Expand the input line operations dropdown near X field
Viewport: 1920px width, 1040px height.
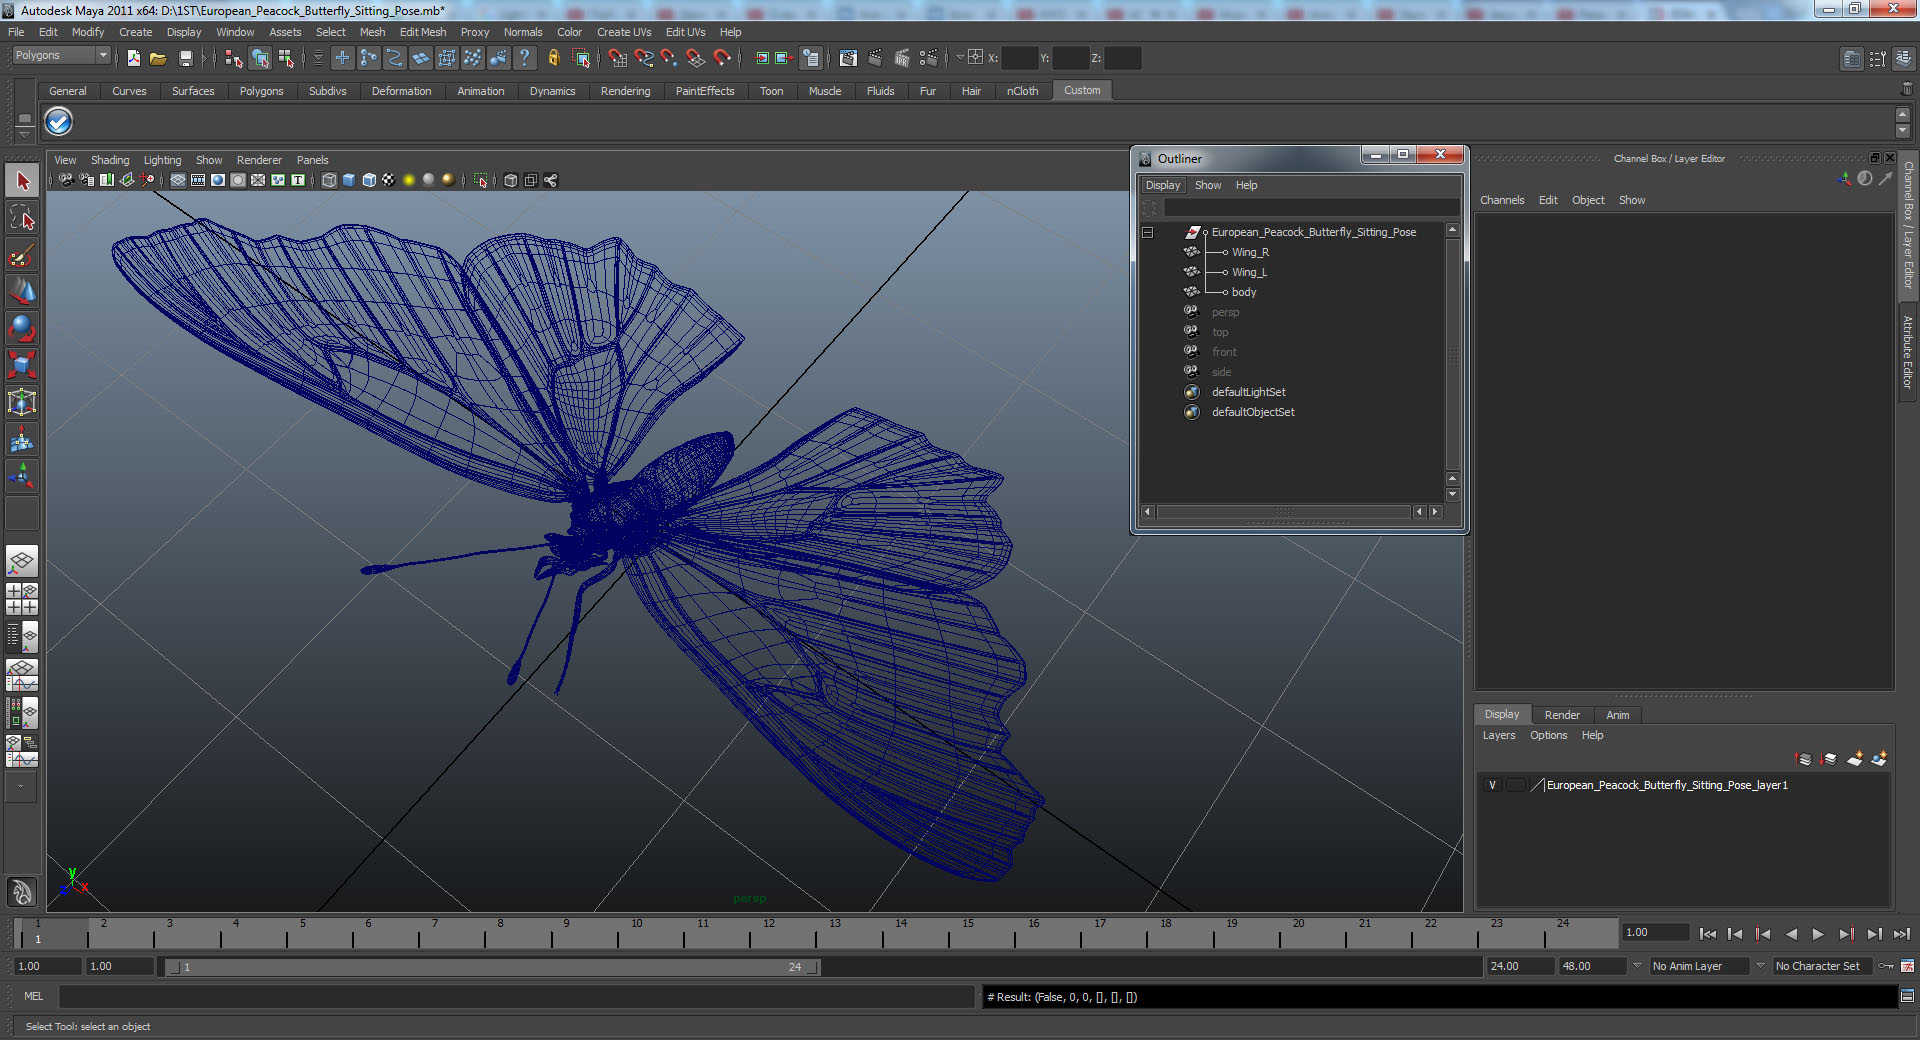960,57
